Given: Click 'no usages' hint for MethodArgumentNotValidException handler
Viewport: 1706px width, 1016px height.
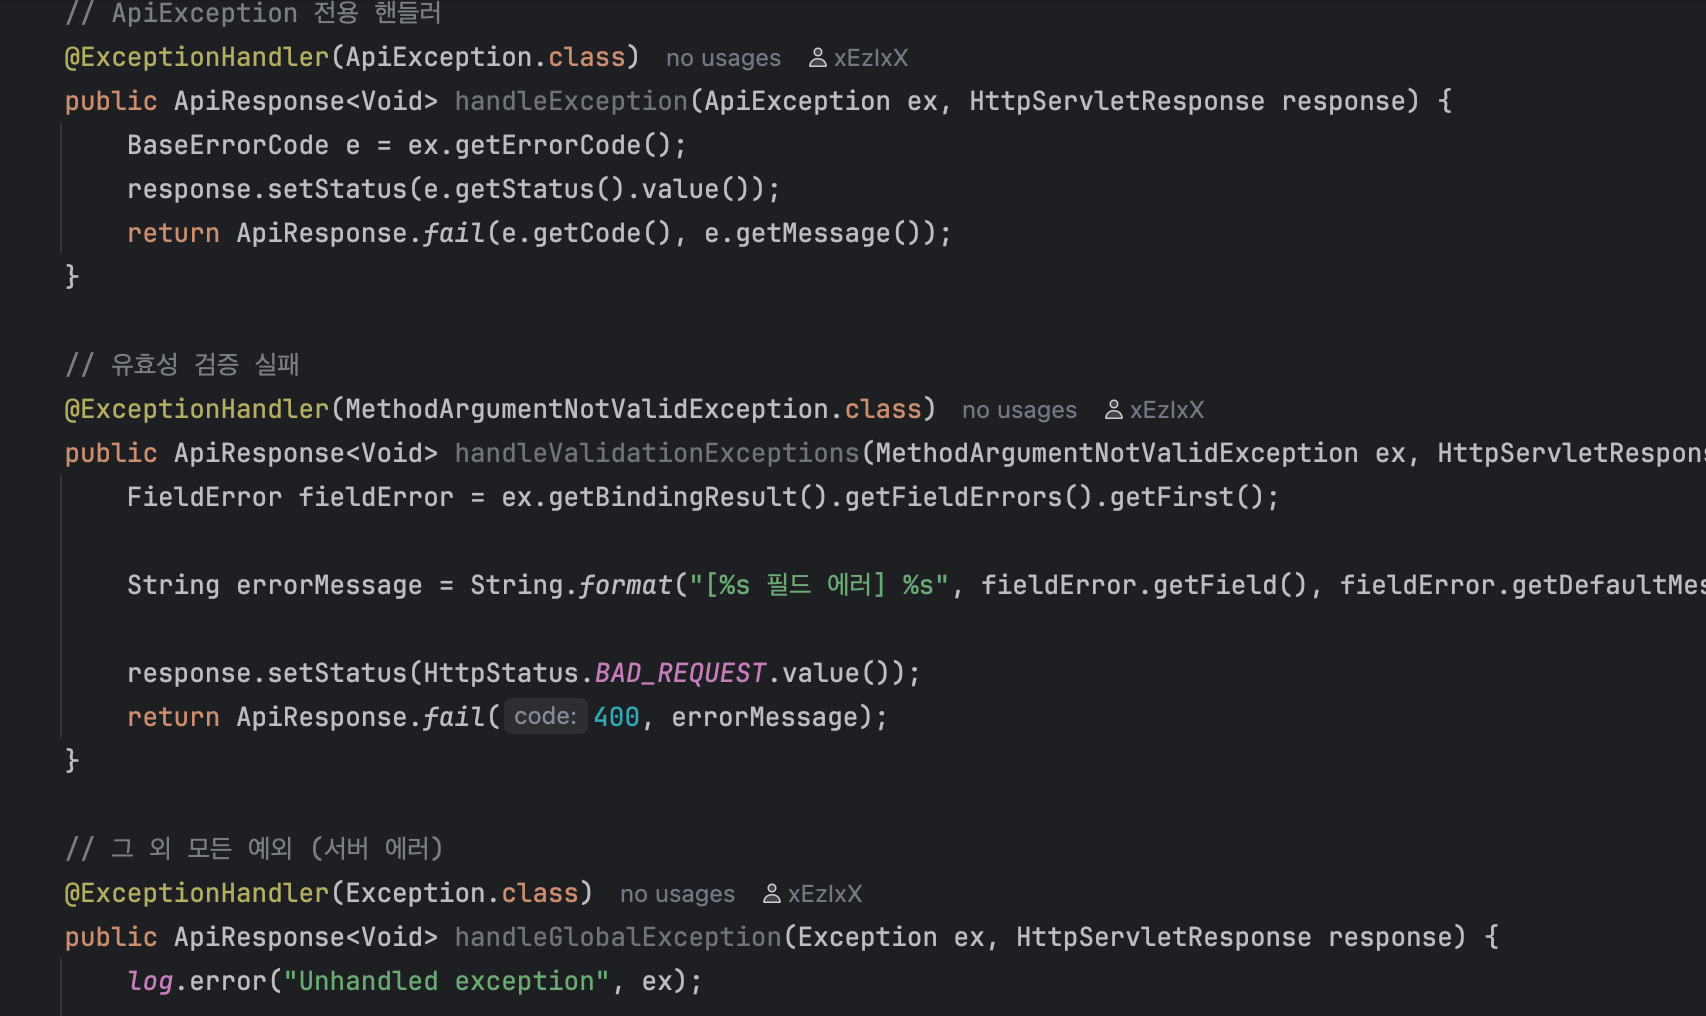Looking at the screenshot, I should point(1019,410).
